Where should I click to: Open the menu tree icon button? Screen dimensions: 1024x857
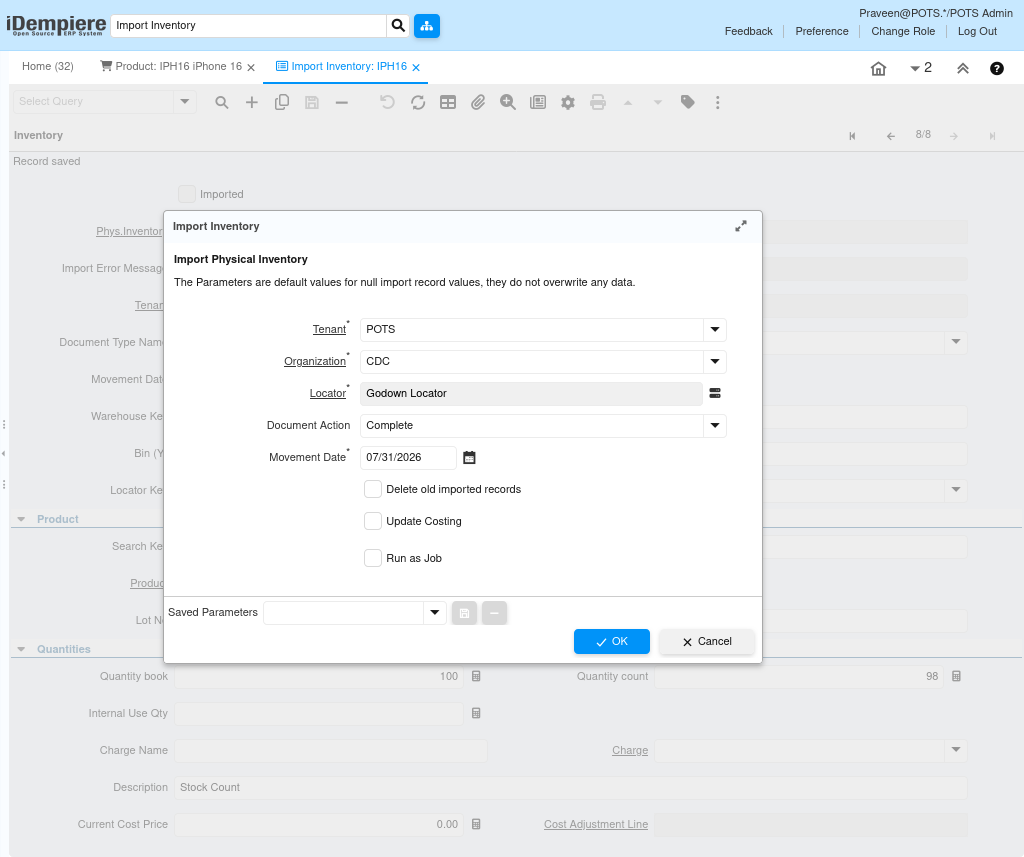pyautogui.click(x=426, y=25)
